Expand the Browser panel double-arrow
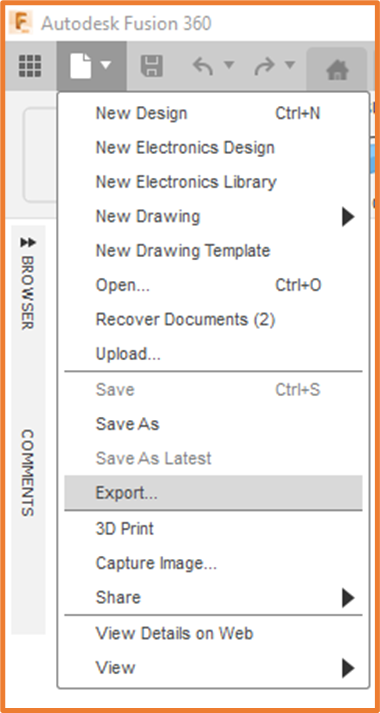This screenshot has width=380, height=713. click(28, 242)
